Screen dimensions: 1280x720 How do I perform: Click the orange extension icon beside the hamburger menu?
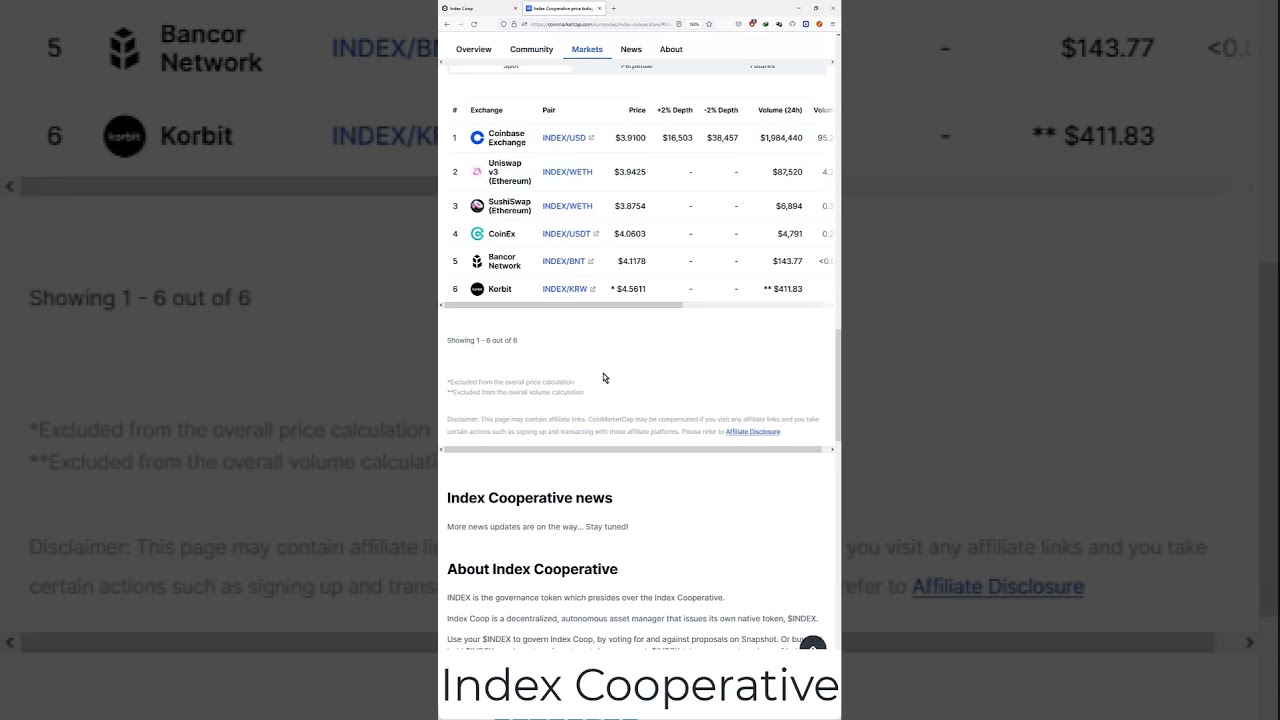pyautogui.click(x=819, y=24)
